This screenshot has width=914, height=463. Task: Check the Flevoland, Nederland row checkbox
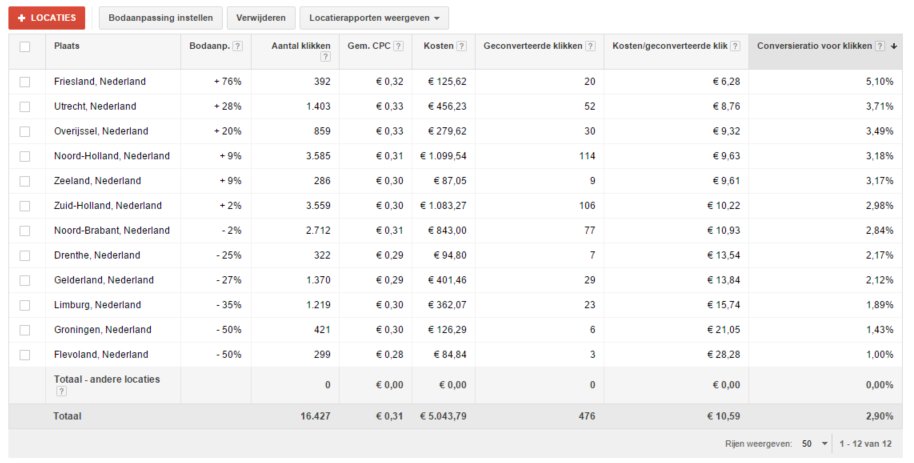[x=24, y=355]
